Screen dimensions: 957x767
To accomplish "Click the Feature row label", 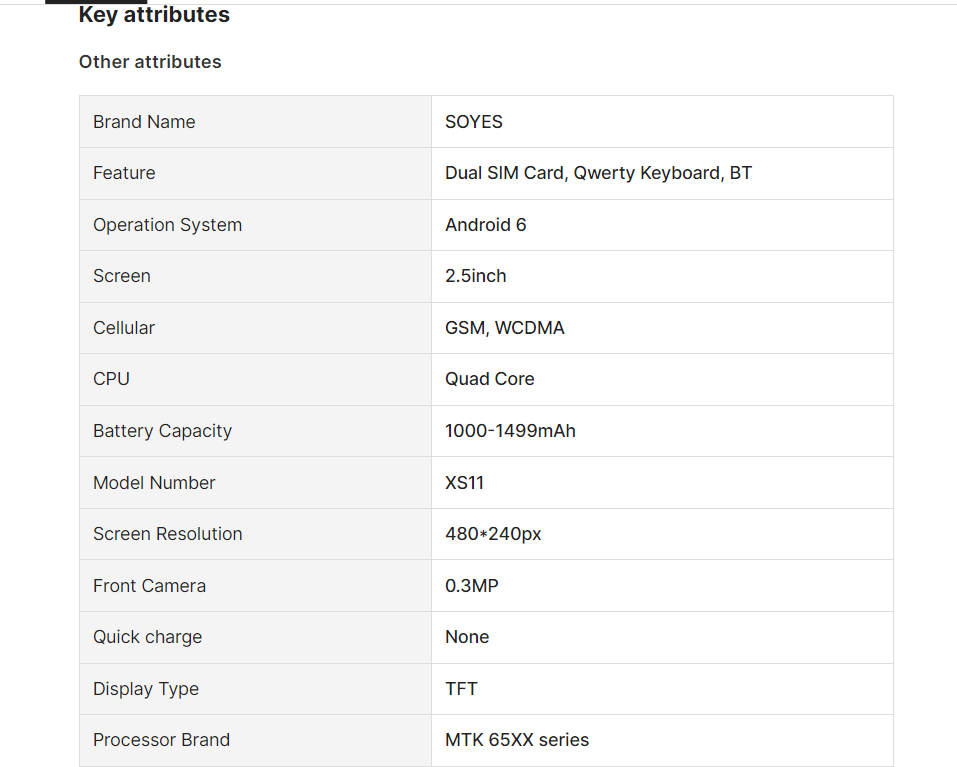I will click(x=124, y=173).
